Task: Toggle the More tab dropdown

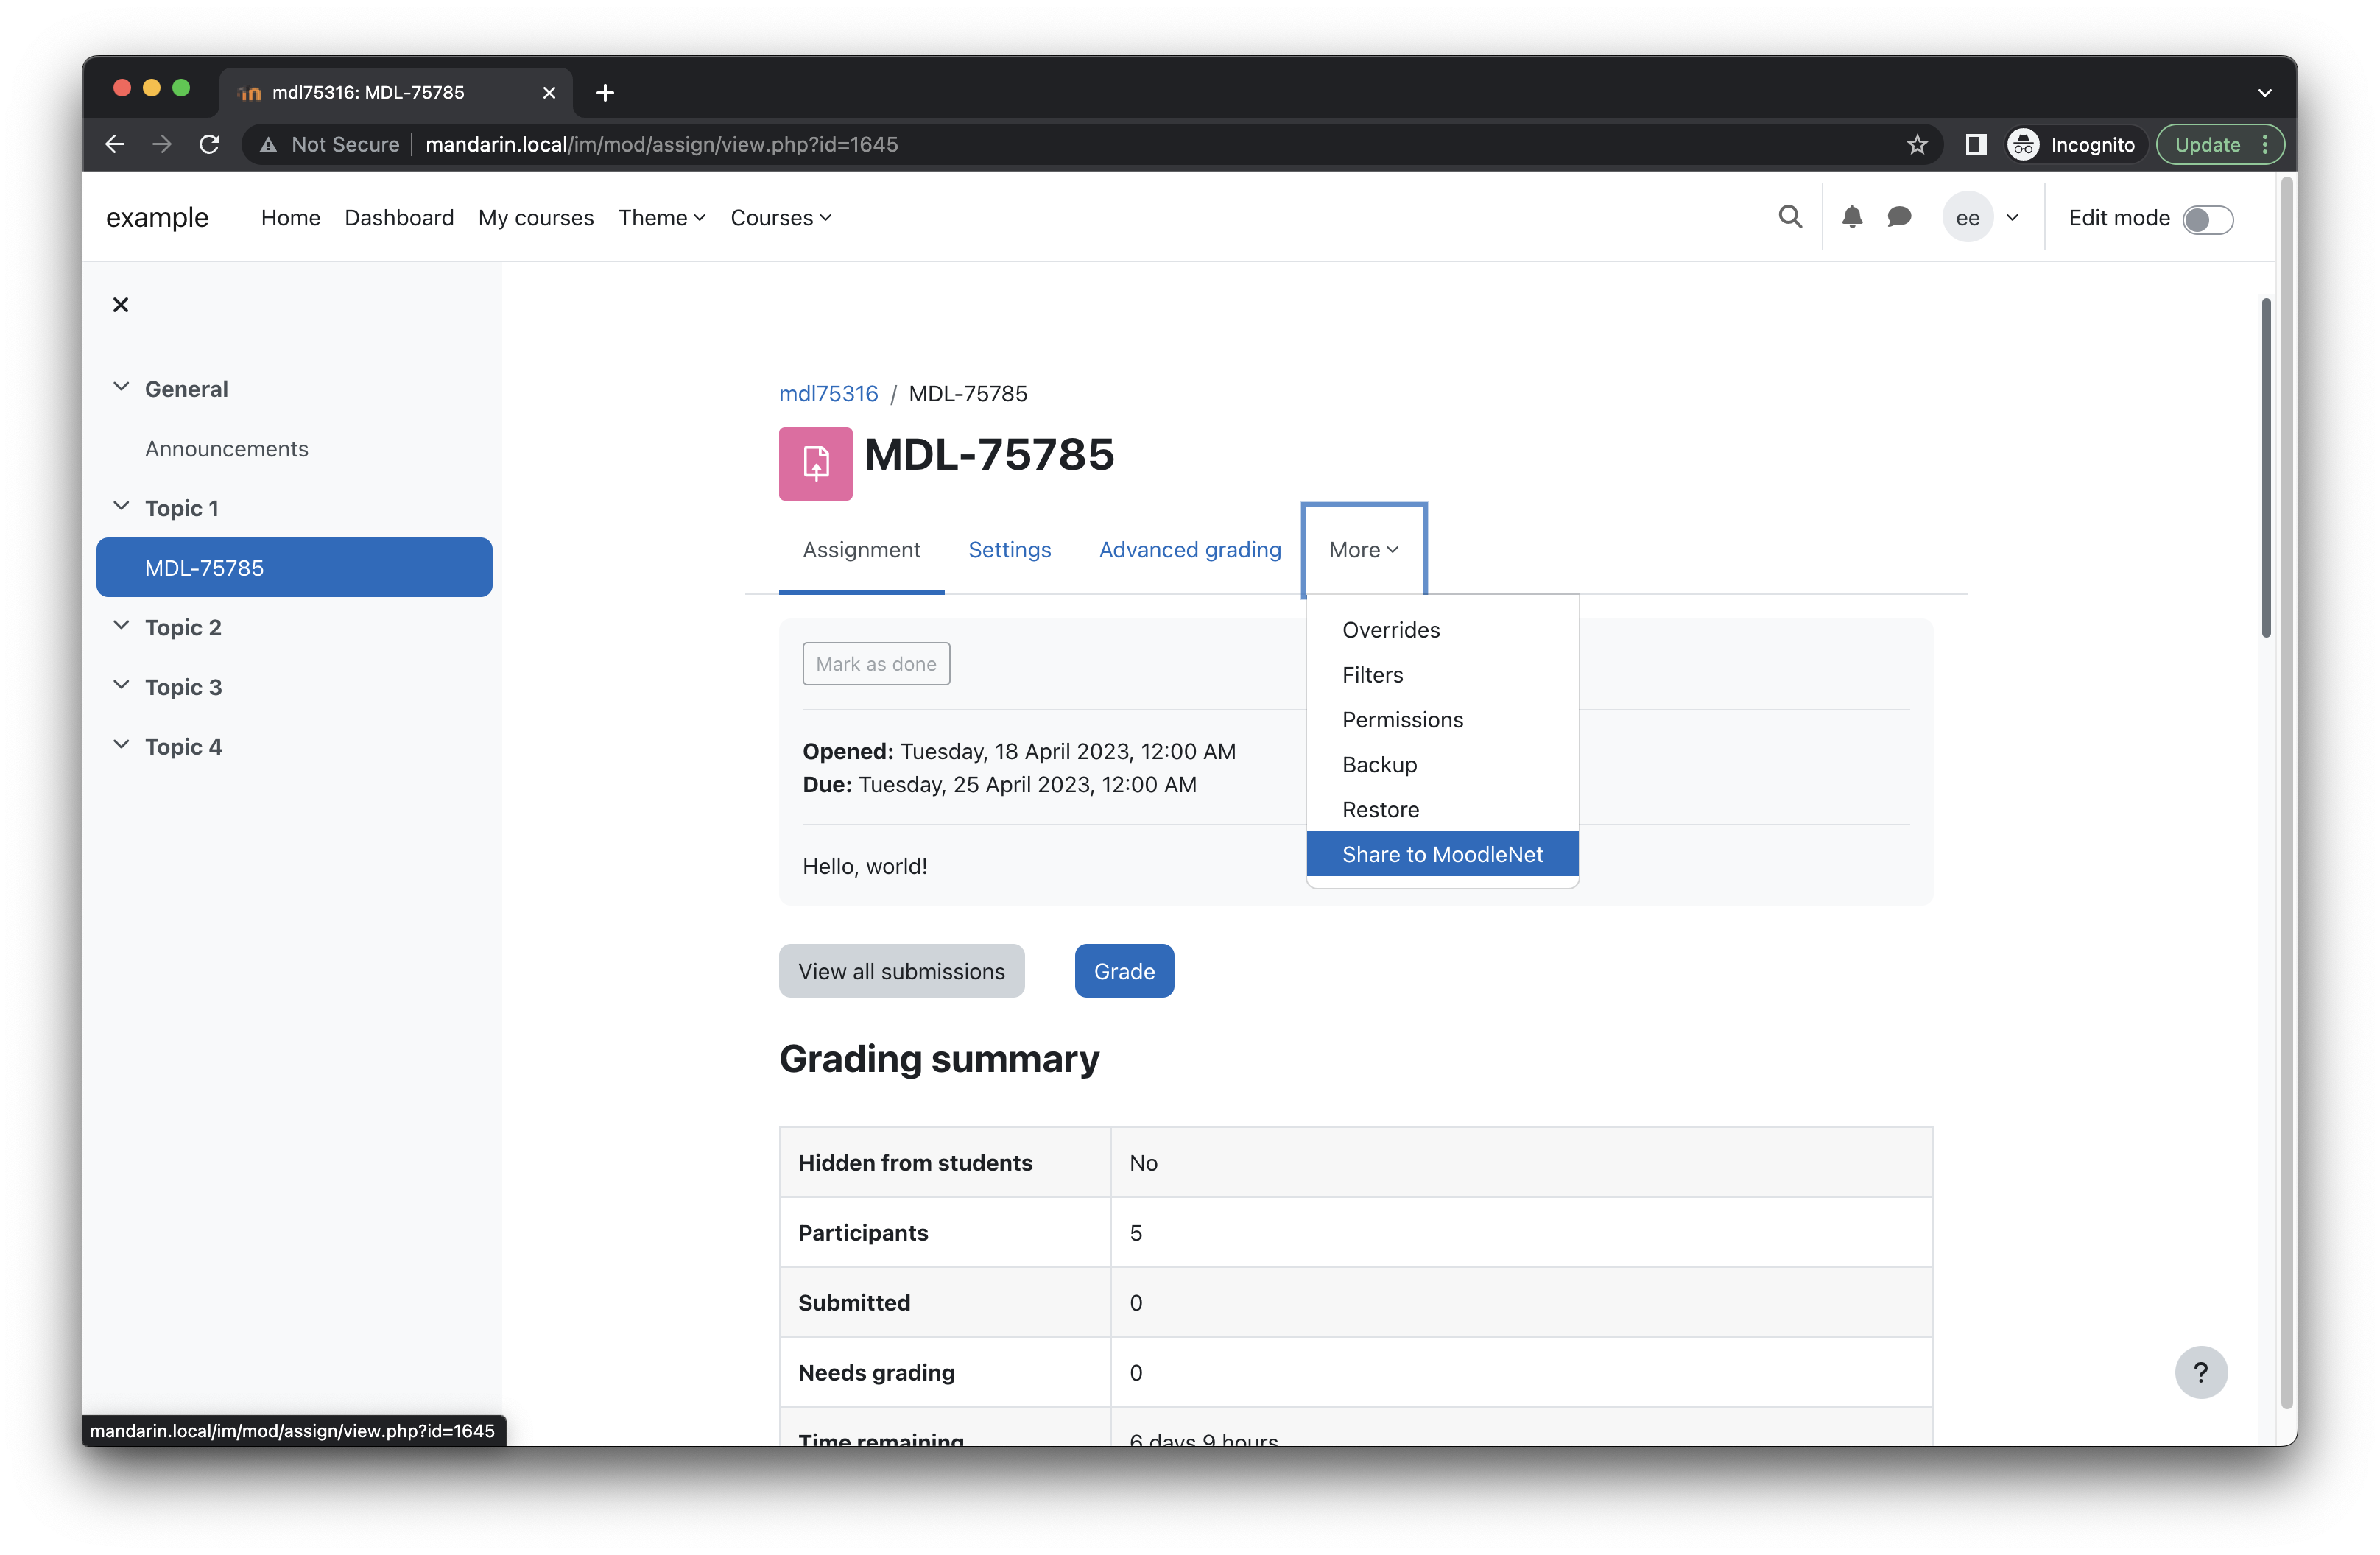Action: click(x=1363, y=550)
